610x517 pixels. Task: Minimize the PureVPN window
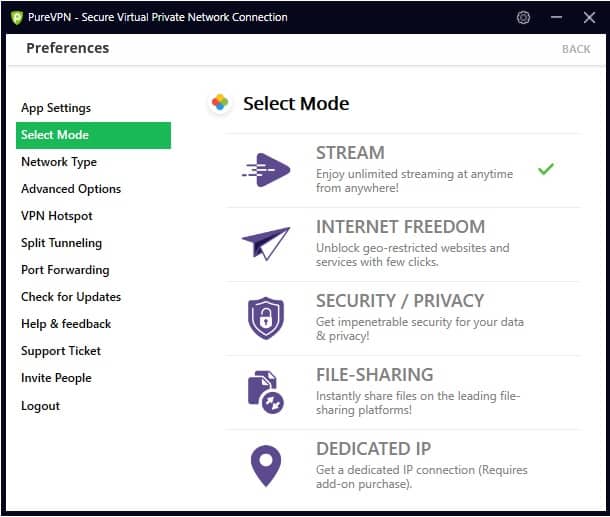556,18
